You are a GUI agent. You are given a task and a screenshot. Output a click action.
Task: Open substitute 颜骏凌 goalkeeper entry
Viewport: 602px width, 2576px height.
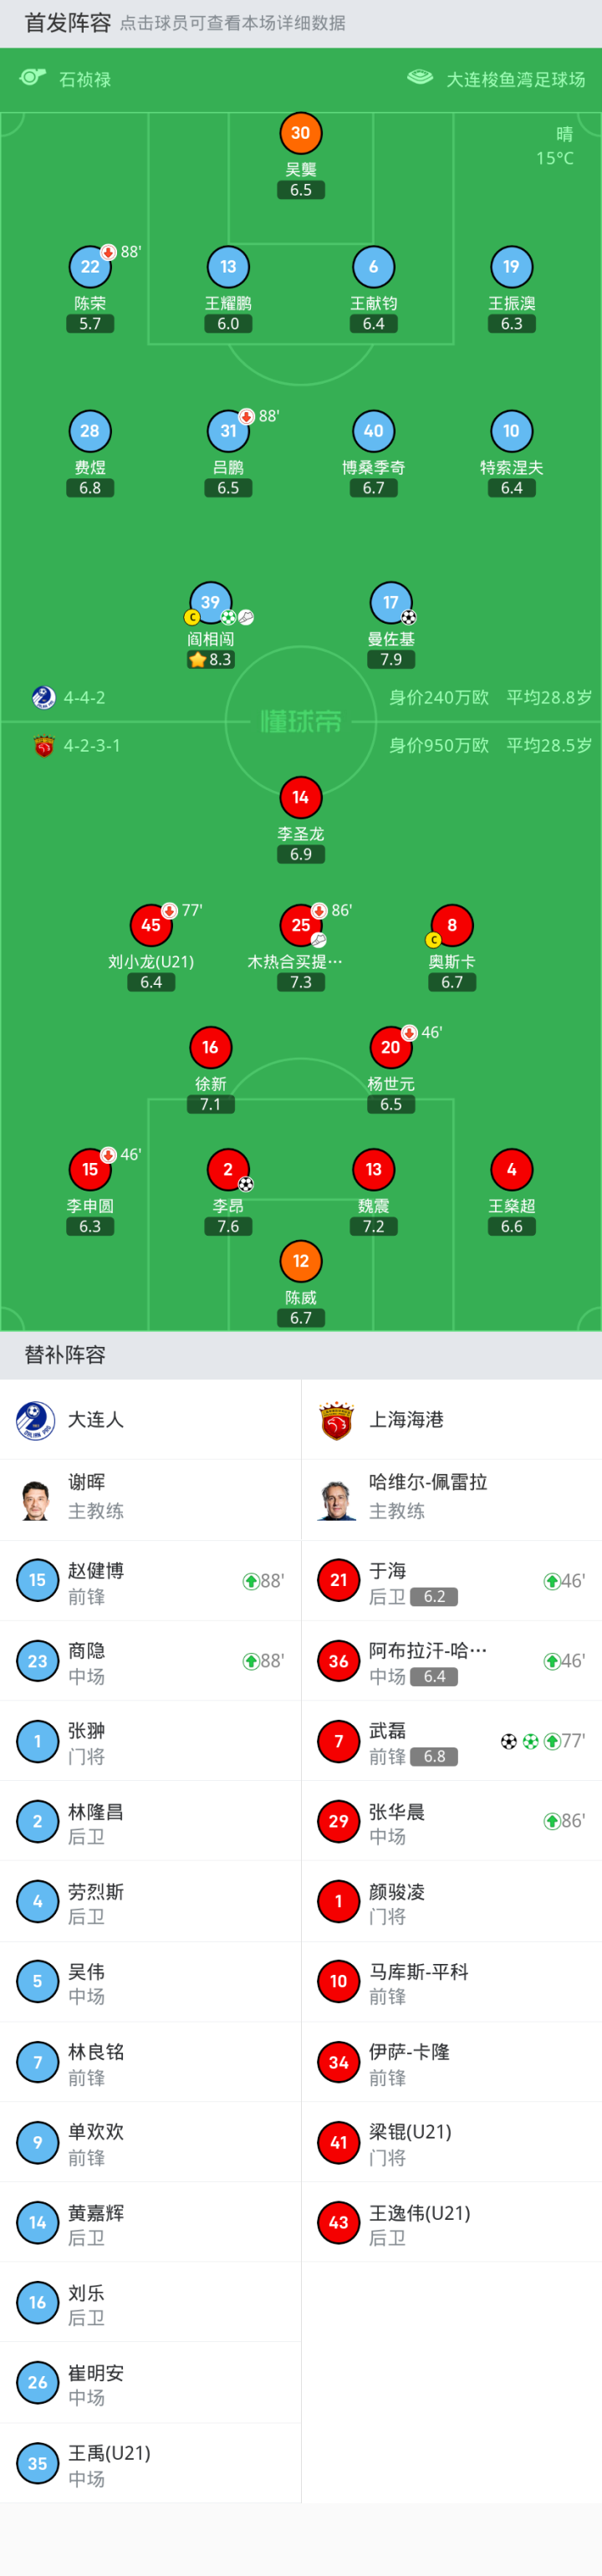tap(451, 1901)
